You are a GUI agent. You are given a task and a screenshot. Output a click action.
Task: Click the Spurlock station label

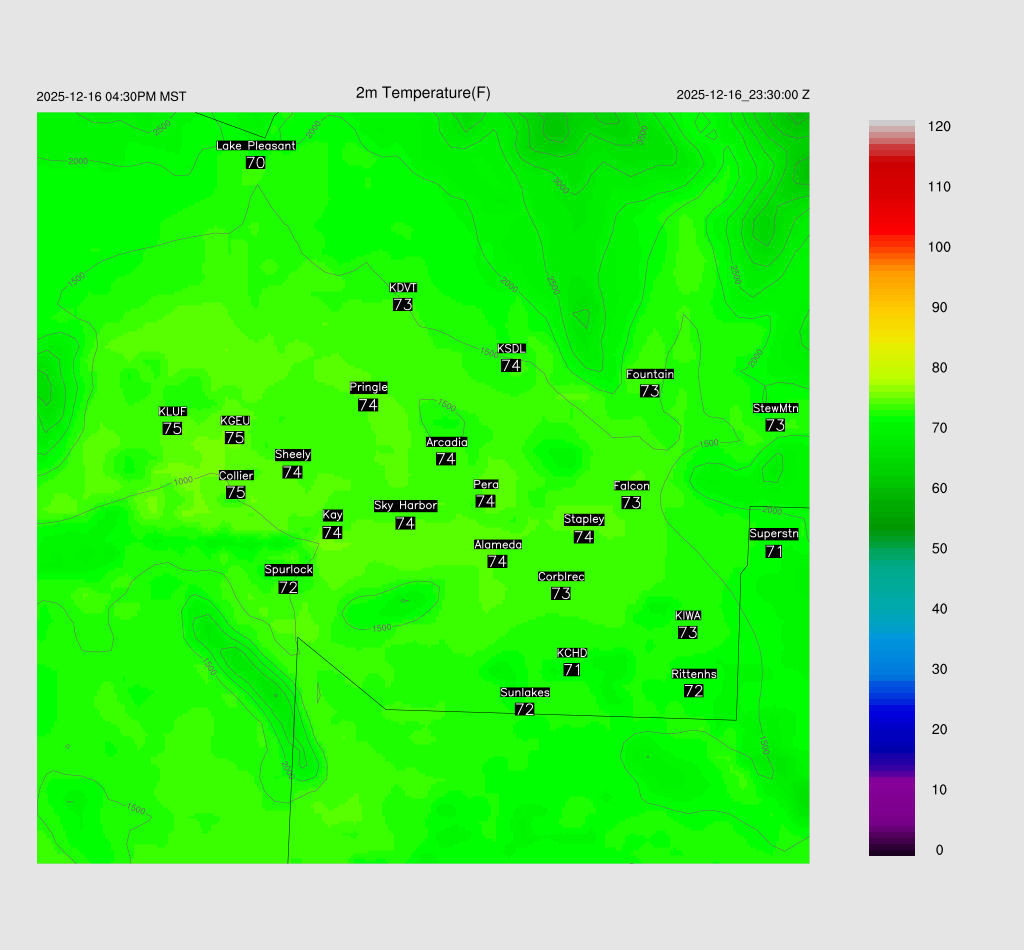(289, 570)
